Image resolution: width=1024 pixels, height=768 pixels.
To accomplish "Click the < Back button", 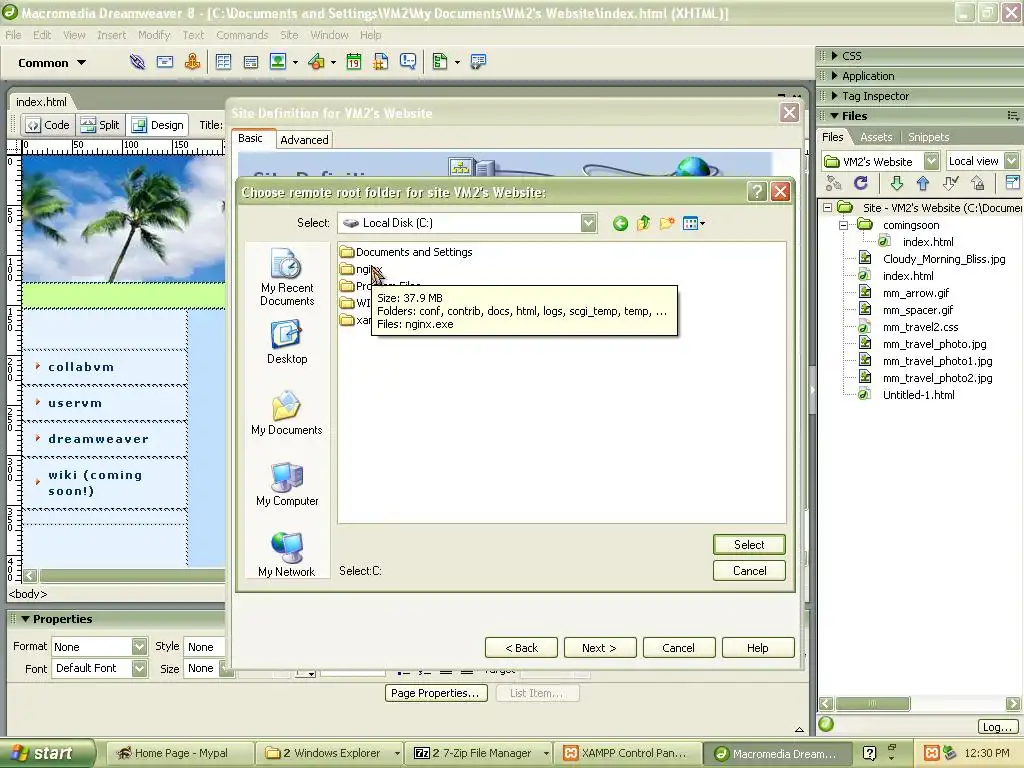I will click(x=521, y=648).
